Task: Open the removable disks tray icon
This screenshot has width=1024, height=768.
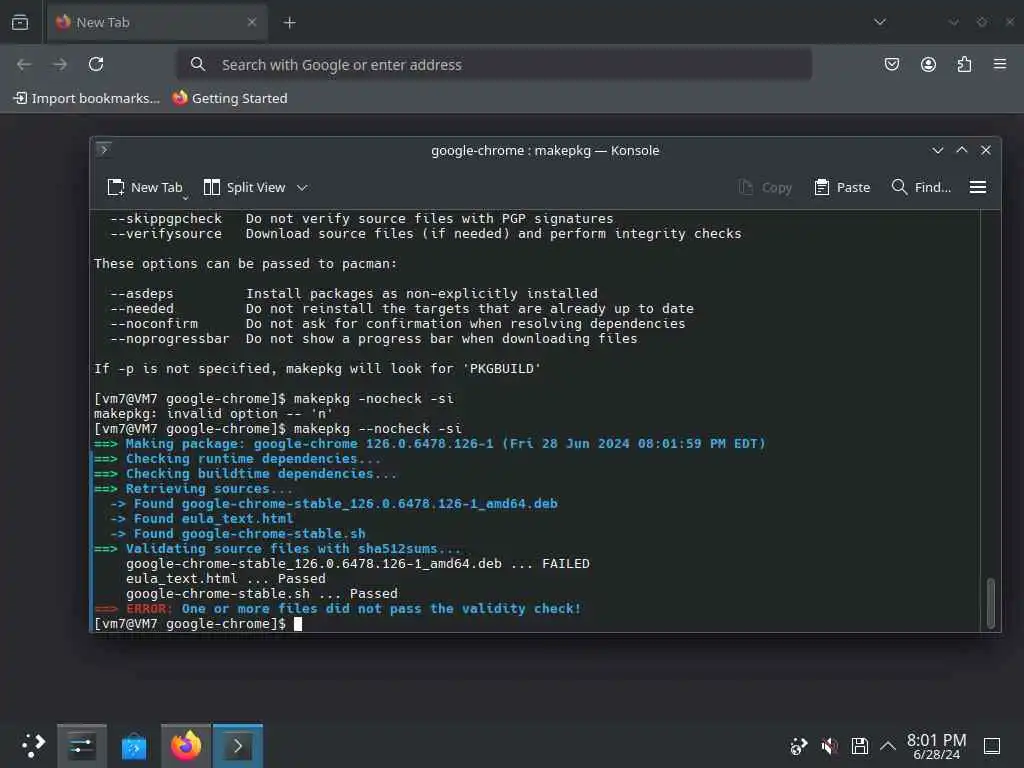Action: point(859,746)
